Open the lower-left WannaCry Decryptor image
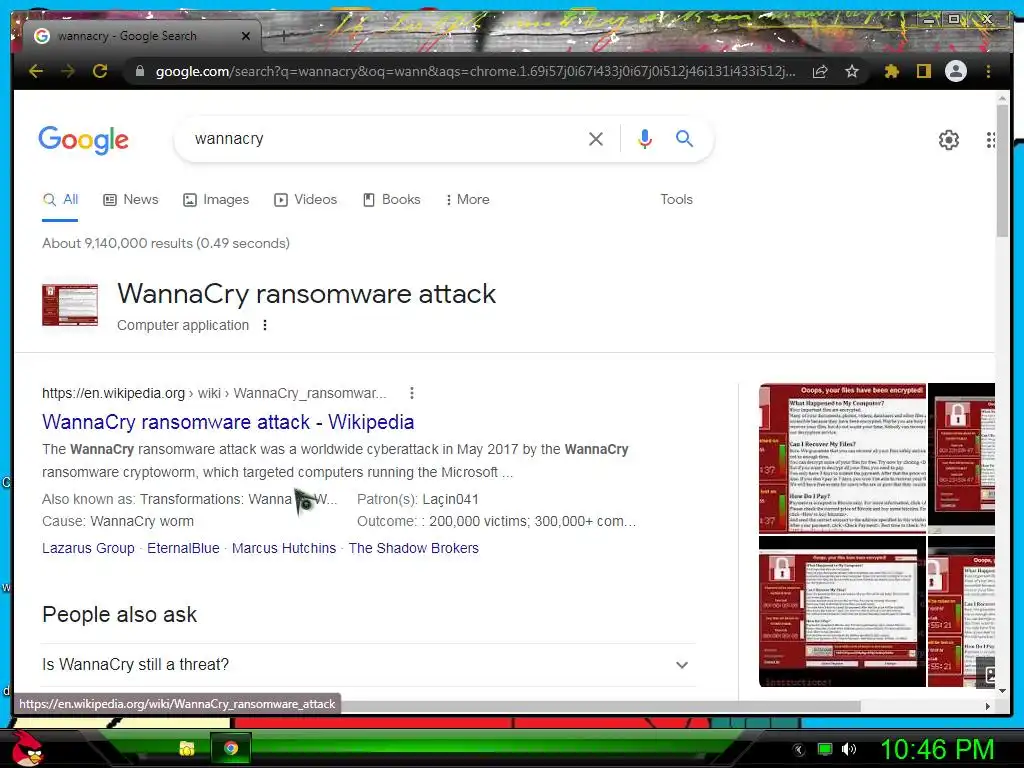 842,611
